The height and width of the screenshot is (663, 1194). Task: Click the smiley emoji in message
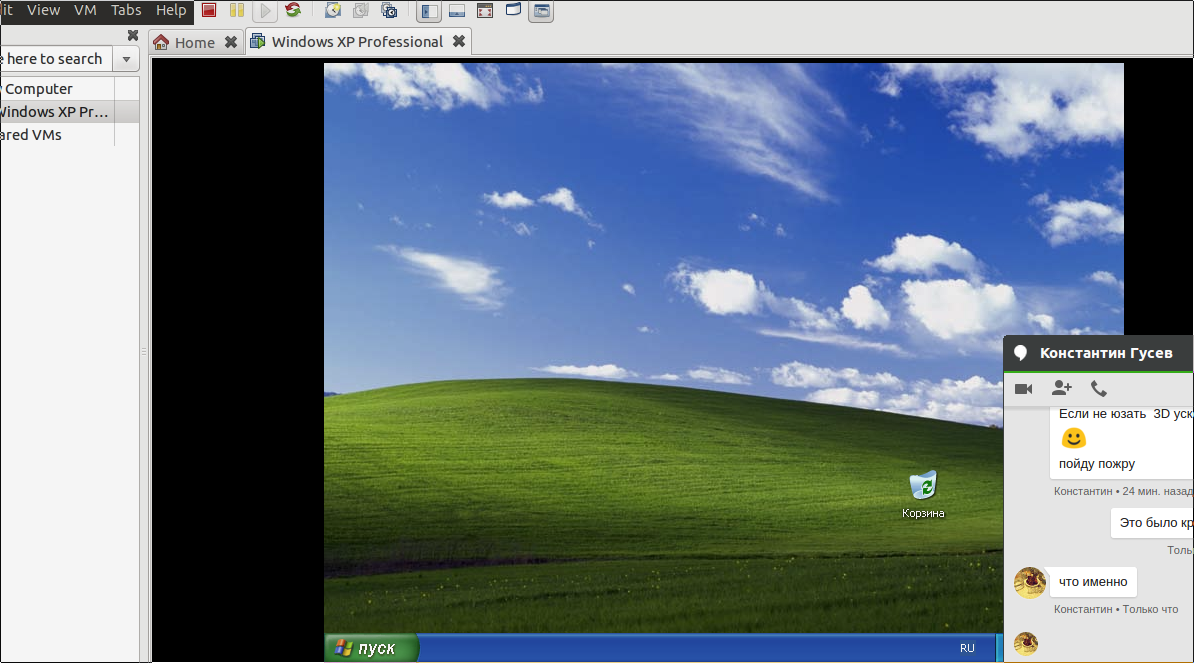(1074, 438)
